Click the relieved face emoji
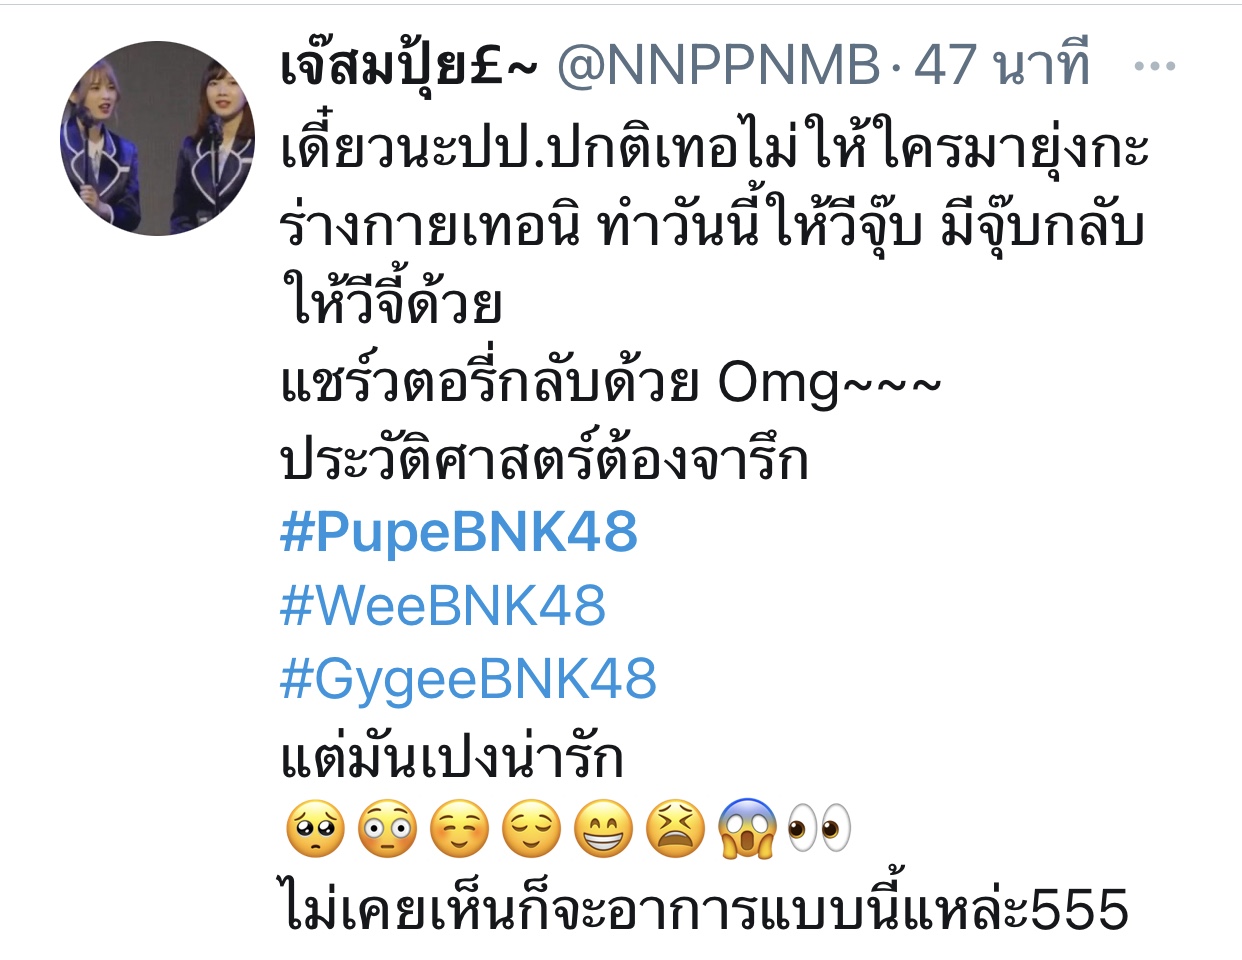This screenshot has width=1242, height=960. tap(531, 830)
